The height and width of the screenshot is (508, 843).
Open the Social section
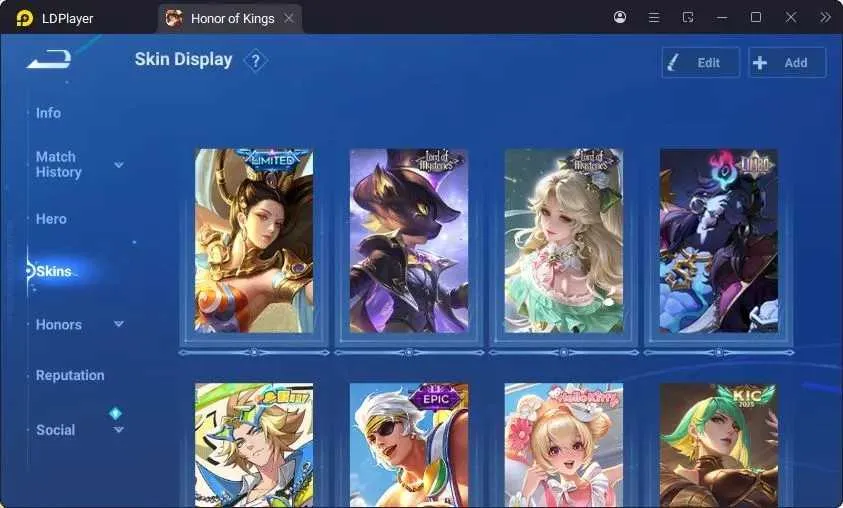pyautogui.click(x=55, y=430)
